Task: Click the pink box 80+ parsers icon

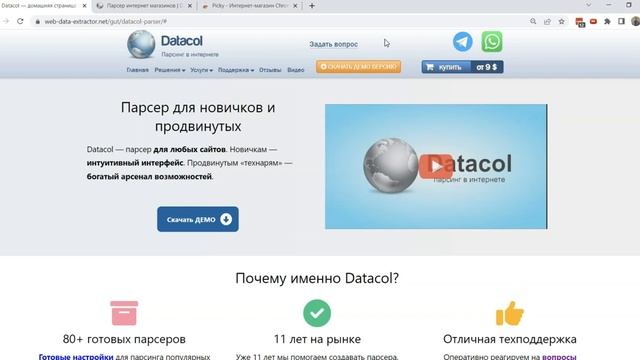Action: click(x=124, y=313)
